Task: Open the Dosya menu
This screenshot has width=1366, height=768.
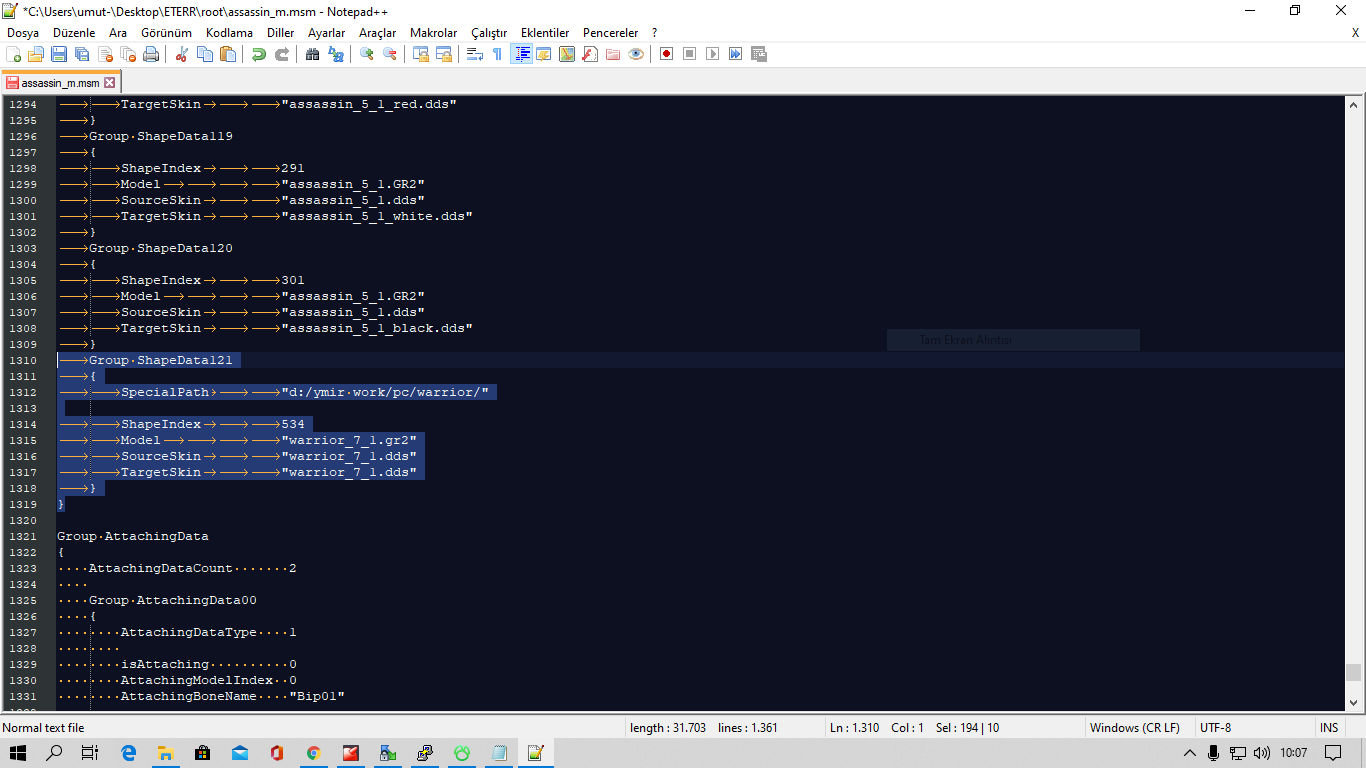Action: click(23, 33)
